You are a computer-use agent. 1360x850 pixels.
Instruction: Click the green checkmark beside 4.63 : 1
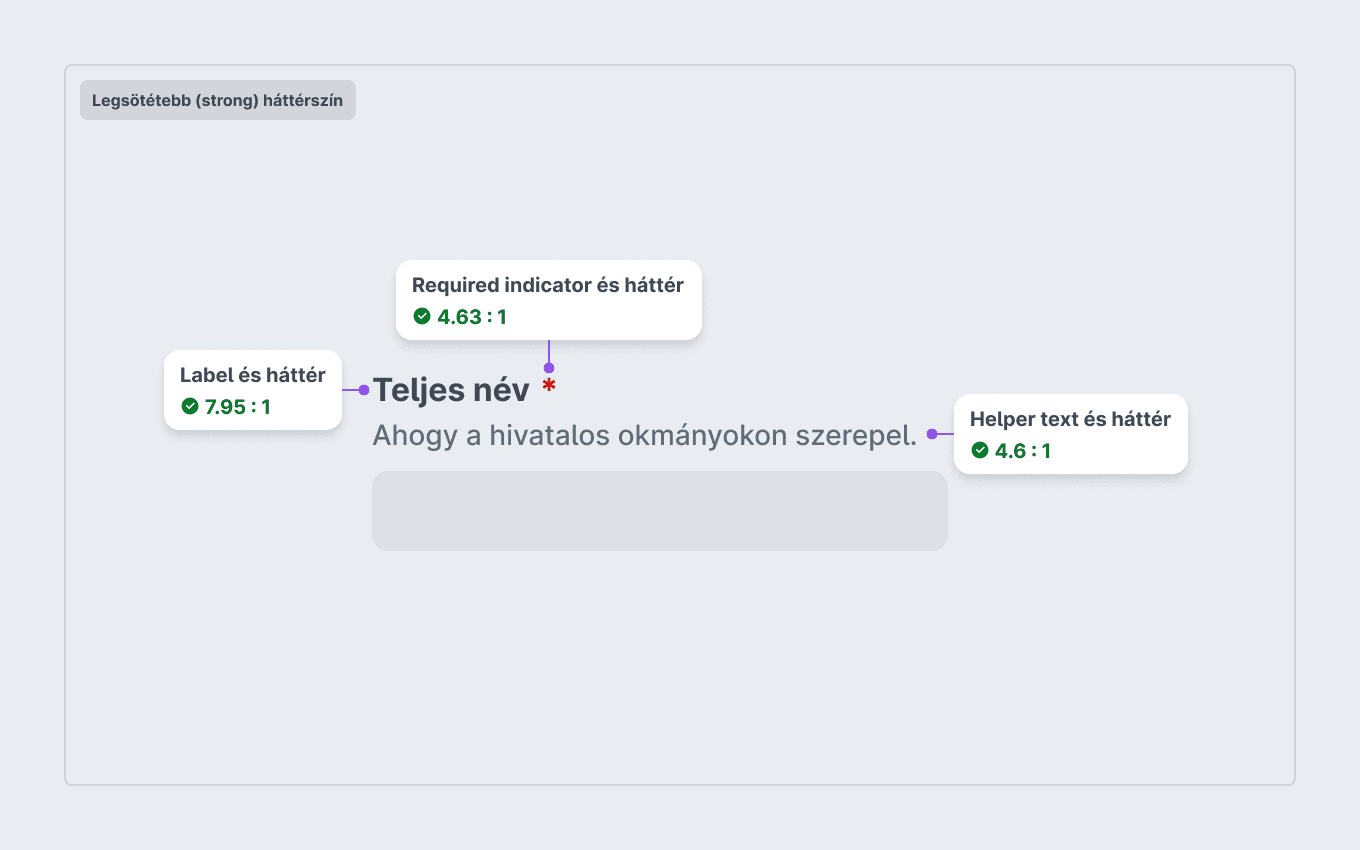click(x=422, y=316)
